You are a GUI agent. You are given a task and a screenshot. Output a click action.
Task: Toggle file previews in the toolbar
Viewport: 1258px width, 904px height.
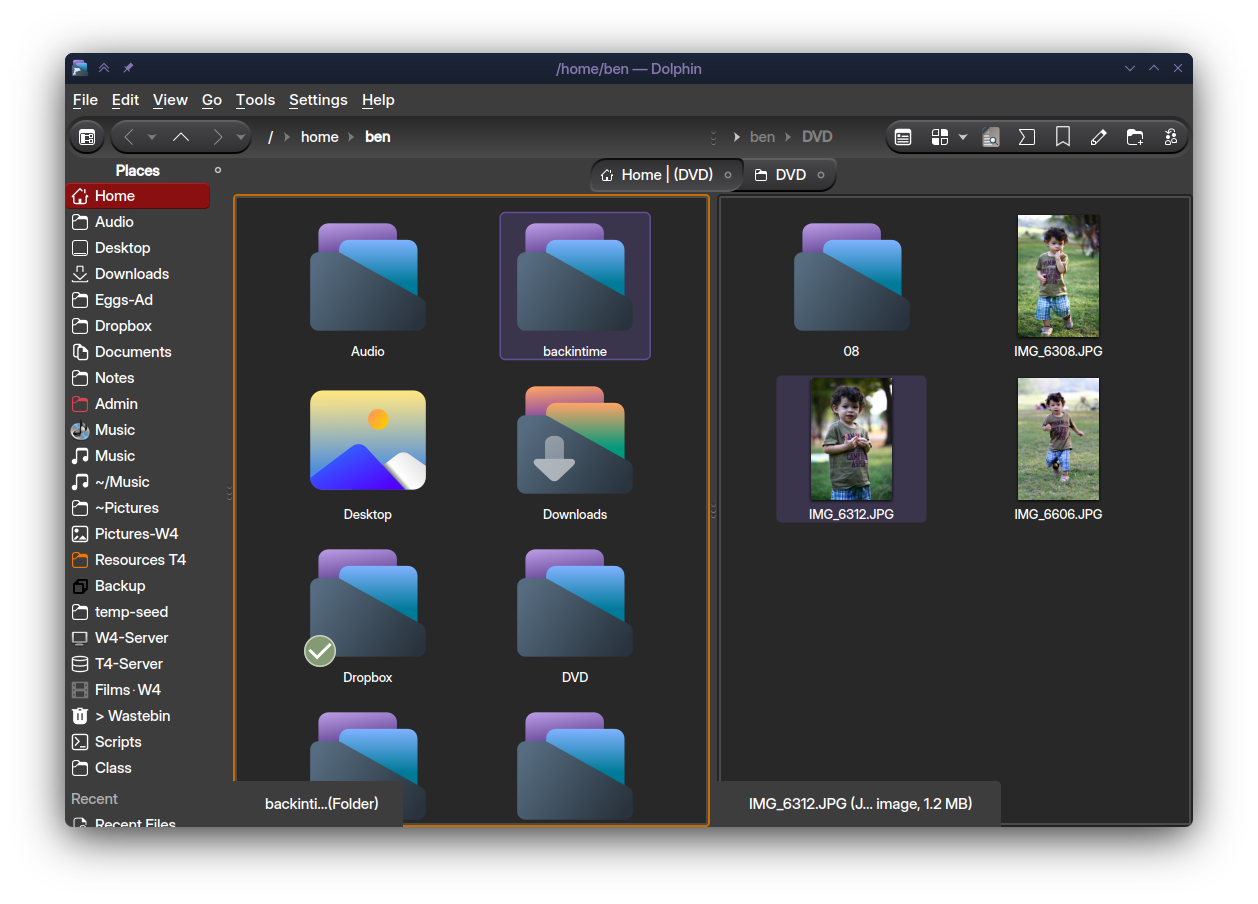click(x=991, y=137)
